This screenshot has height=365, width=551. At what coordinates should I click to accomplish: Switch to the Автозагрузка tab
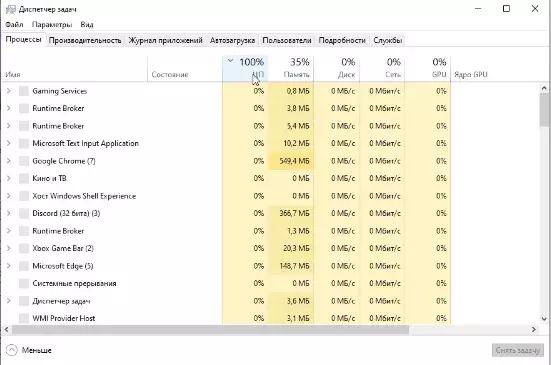pos(232,40)
